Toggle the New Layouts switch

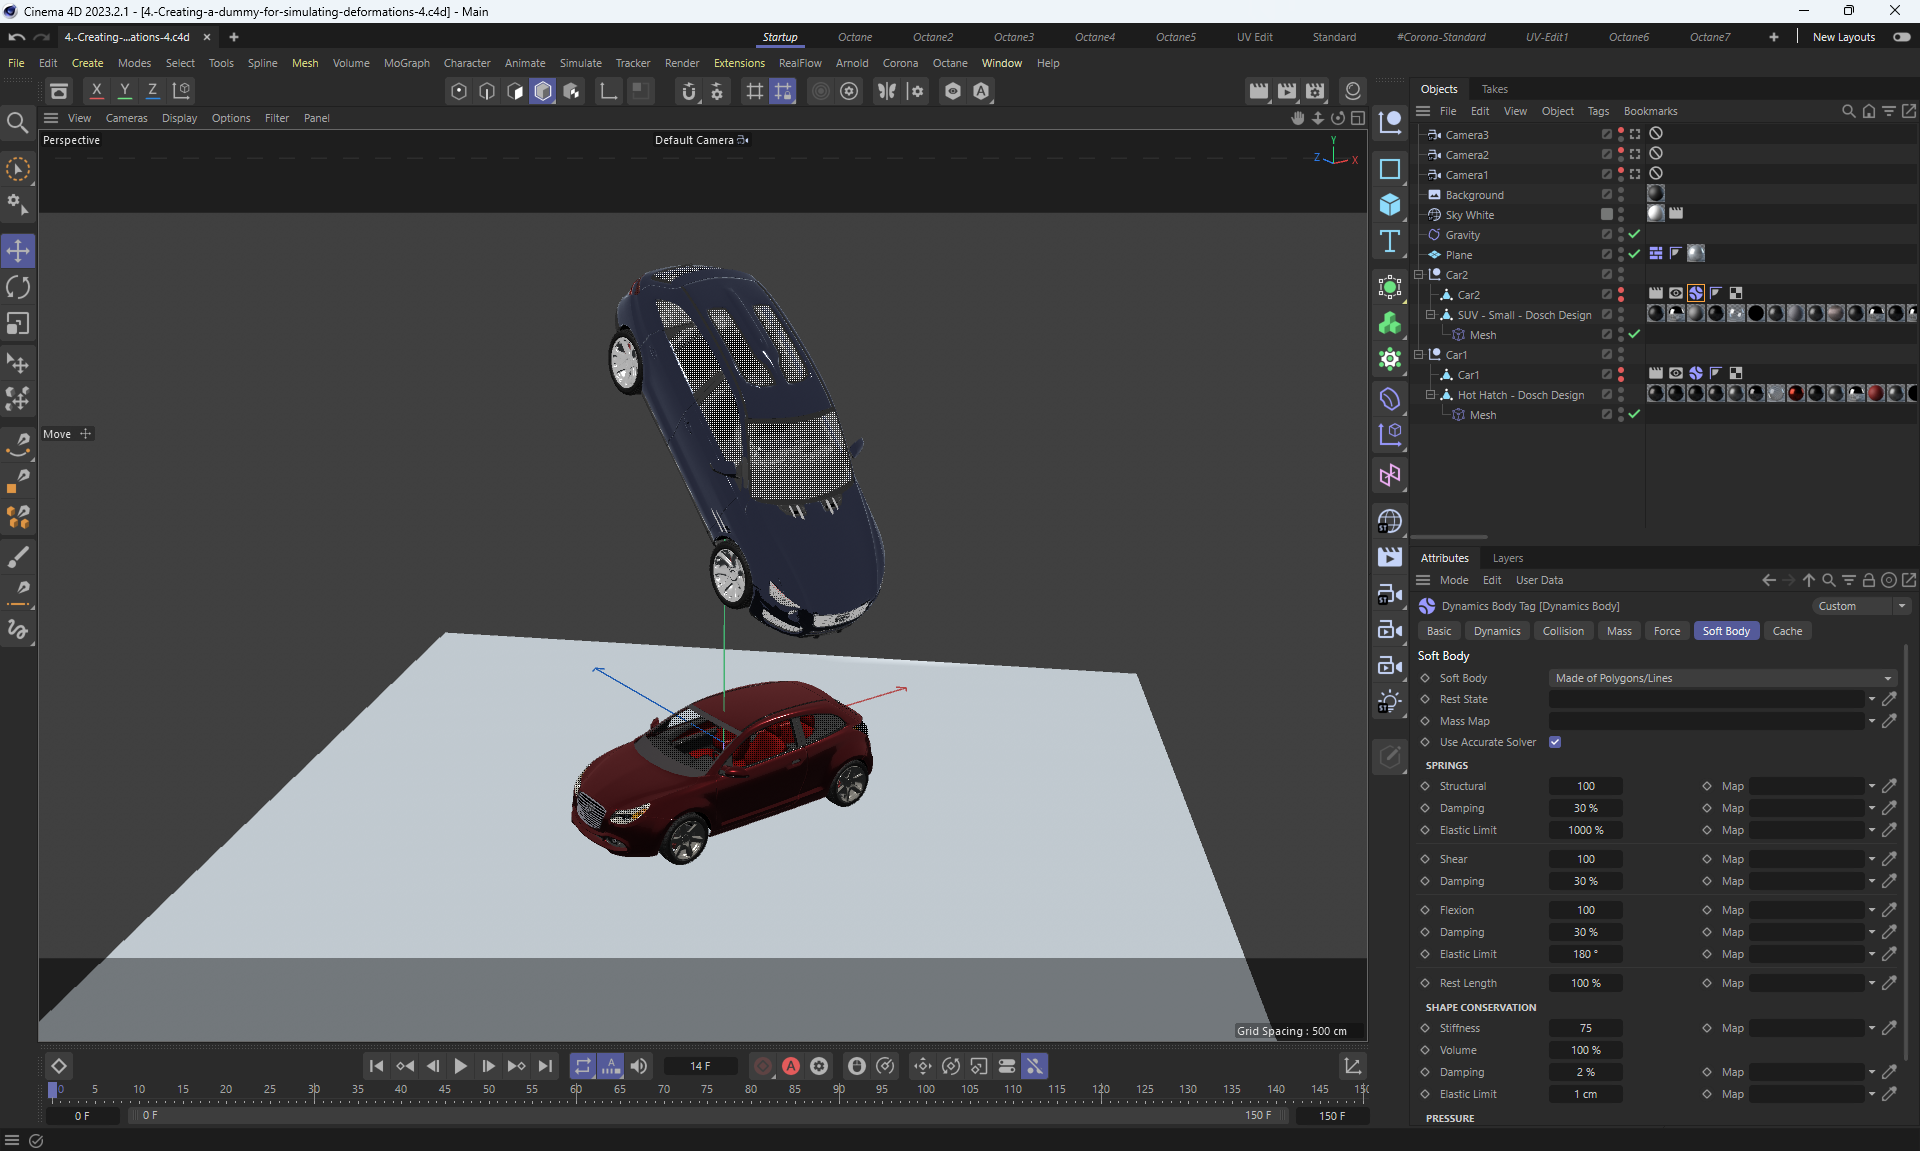(1901, 37)
